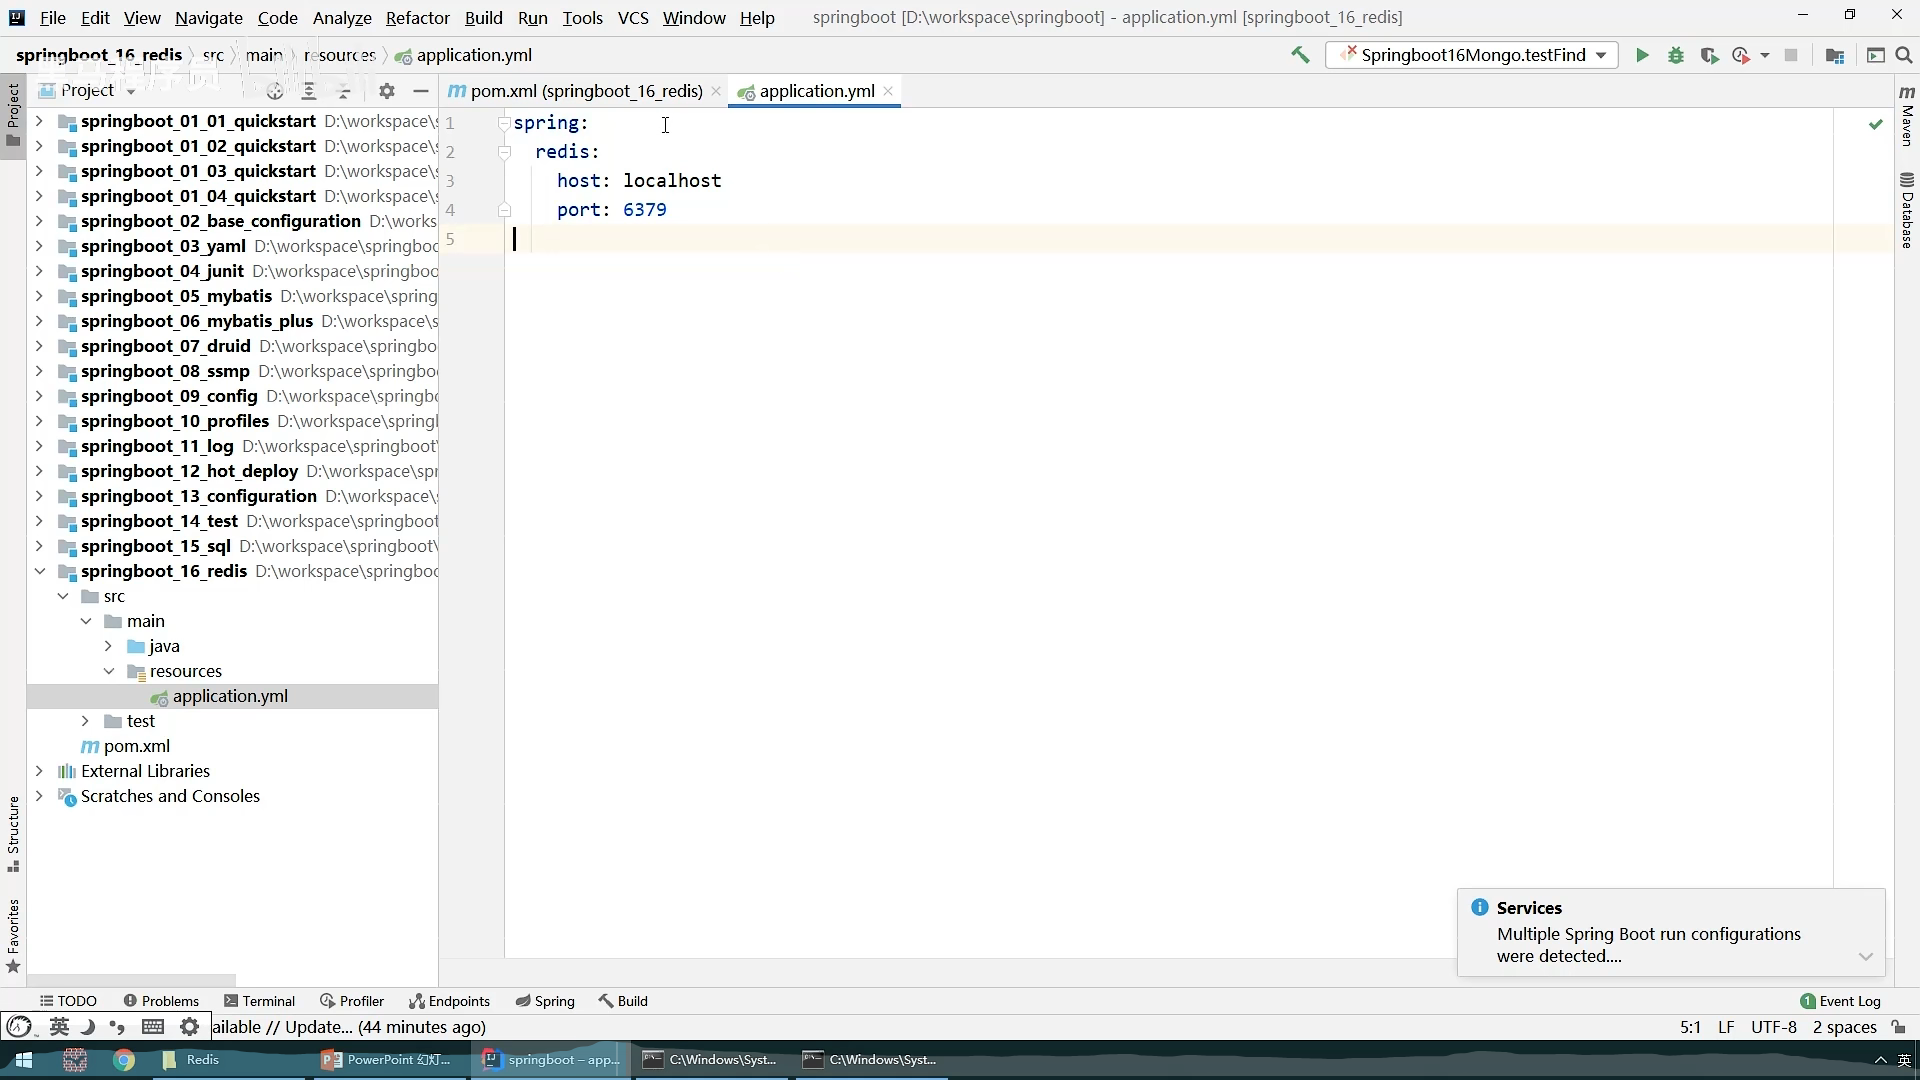
Task: Toggle the Maven tool window stripe
Action: point(1907,115)
